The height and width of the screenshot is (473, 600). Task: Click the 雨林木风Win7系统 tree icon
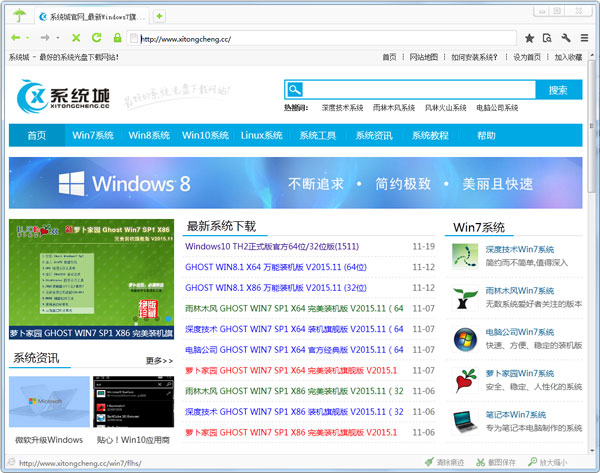pos(465,298)
